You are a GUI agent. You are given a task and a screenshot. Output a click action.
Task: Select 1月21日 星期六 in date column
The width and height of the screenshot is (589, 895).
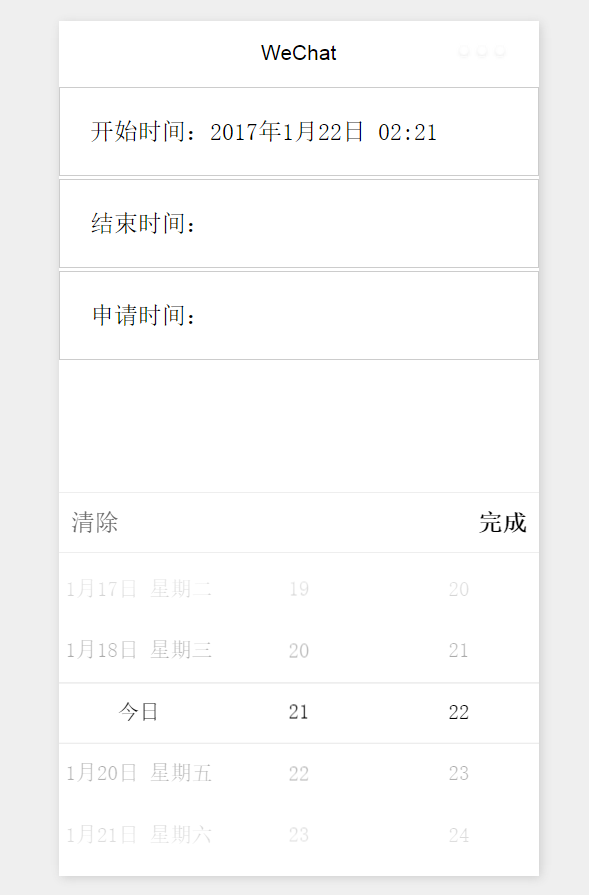coord(139,834)
